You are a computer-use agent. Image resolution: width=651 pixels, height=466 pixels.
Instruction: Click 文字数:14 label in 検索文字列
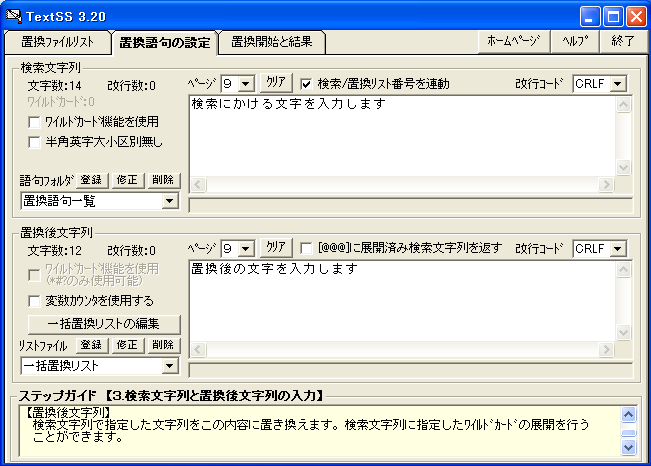click(x=54, y=86)
